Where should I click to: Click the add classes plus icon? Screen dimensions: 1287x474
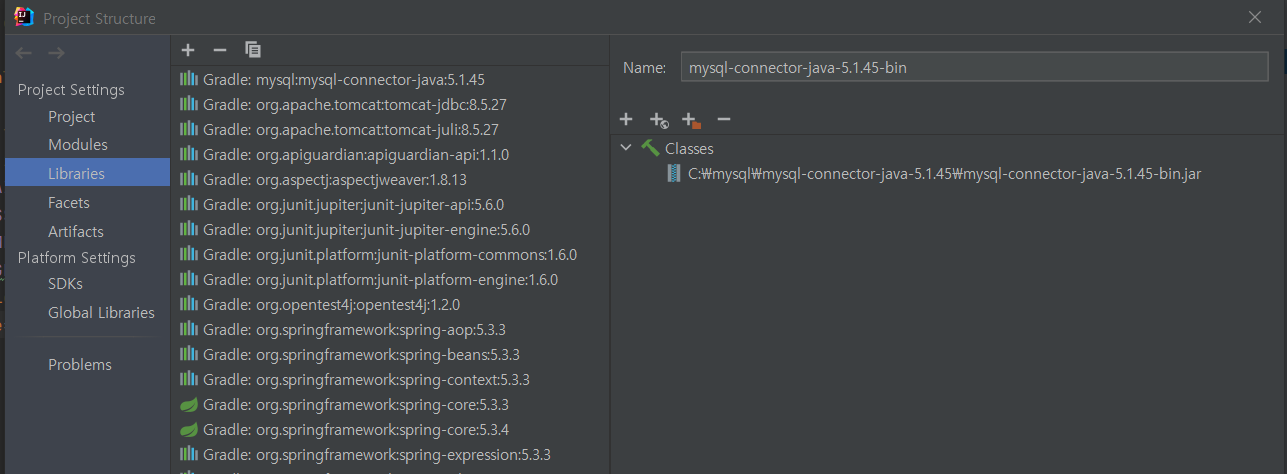point(626,119)
